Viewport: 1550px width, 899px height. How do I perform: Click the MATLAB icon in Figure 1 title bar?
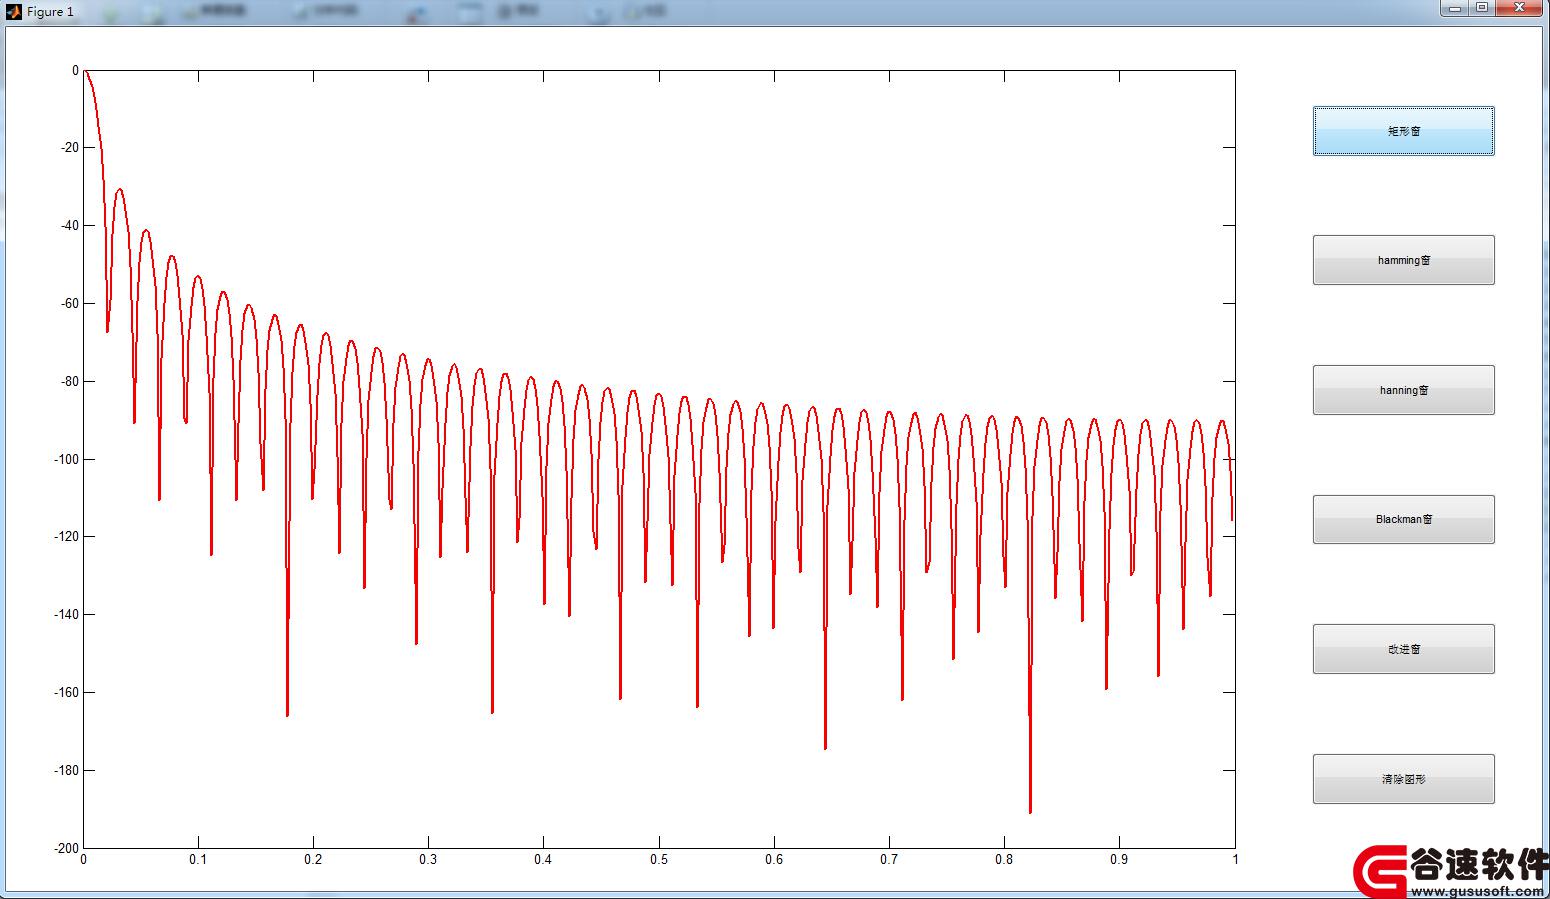13,12
